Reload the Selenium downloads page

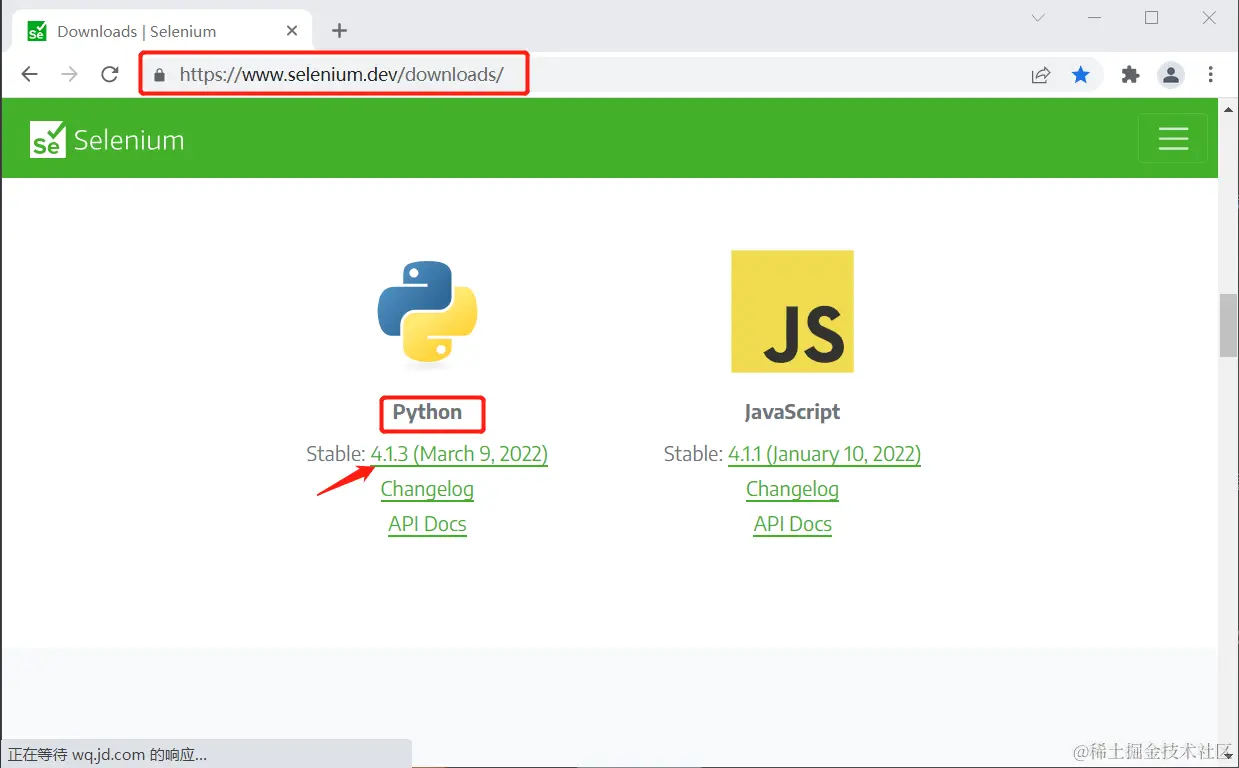(110, 74)
